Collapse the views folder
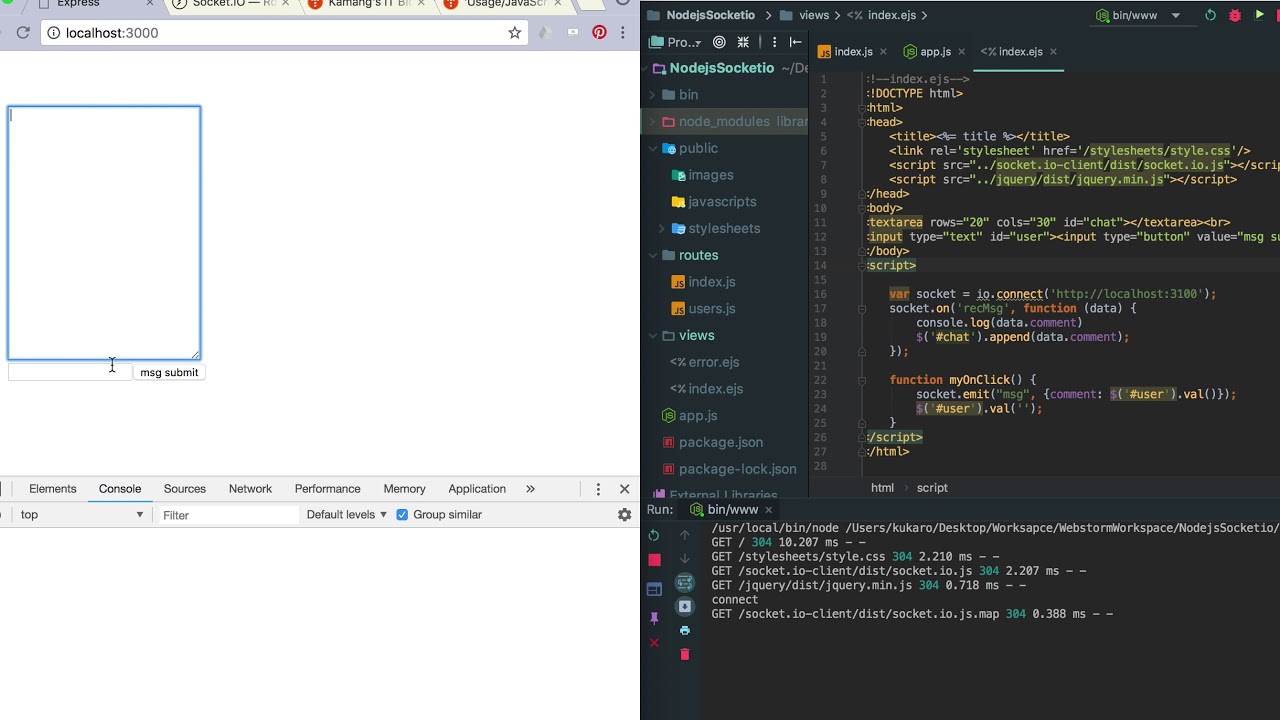This screenshot has width=1280, height=720. [x=653, y=336]
